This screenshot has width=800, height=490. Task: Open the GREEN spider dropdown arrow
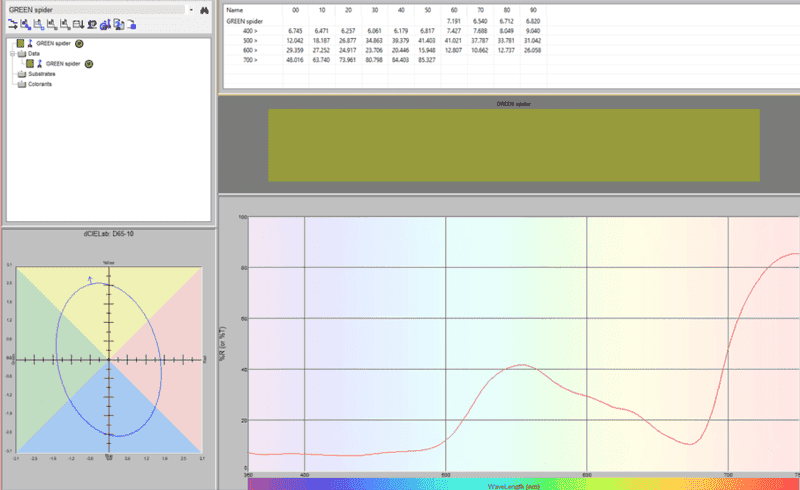(191, 10)
